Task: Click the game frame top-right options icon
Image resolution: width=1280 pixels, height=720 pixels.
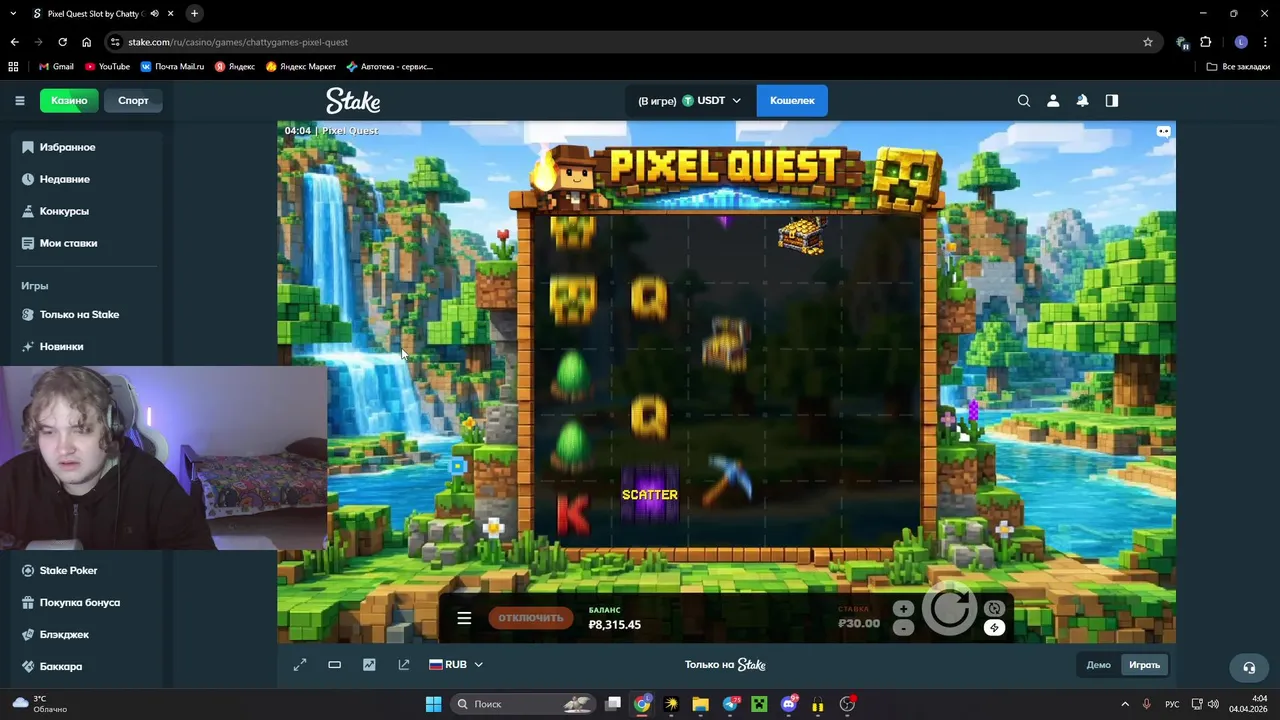Action: point(1163,131)
